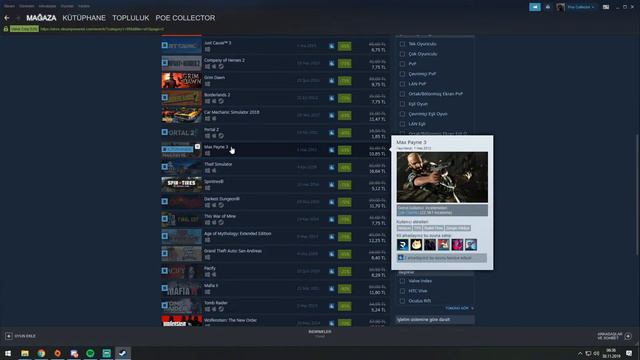
Task: Click the review icon in Max Payne 3 row
Action: click(331, 150)
